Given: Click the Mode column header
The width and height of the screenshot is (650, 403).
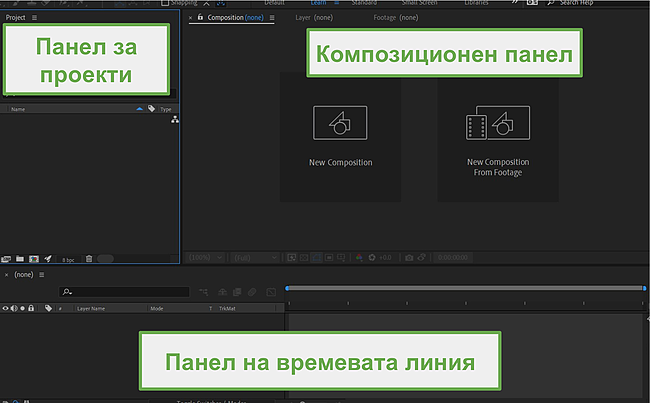Looking at the screenshot, I should coord(157,308).
